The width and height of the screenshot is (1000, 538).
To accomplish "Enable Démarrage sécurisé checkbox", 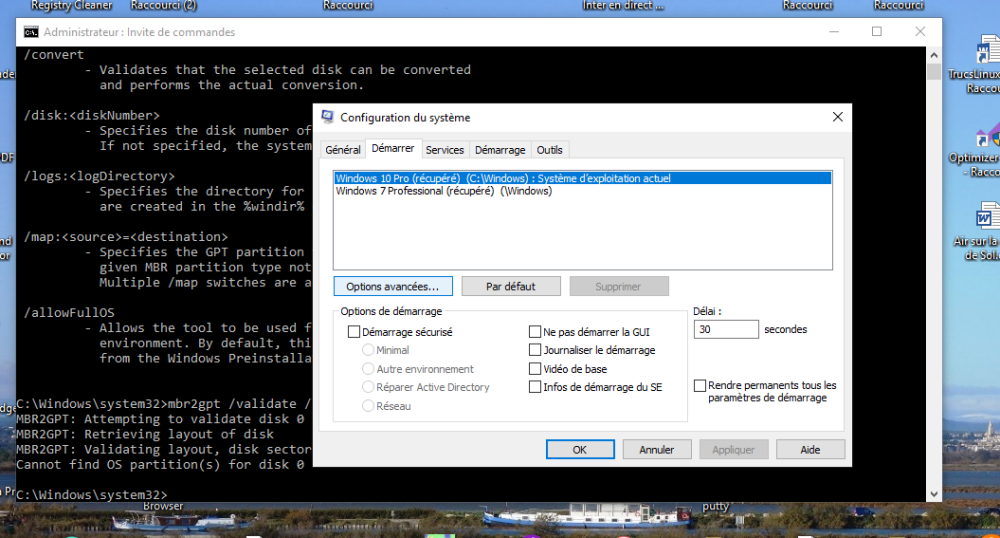I will tap(354, 332).
